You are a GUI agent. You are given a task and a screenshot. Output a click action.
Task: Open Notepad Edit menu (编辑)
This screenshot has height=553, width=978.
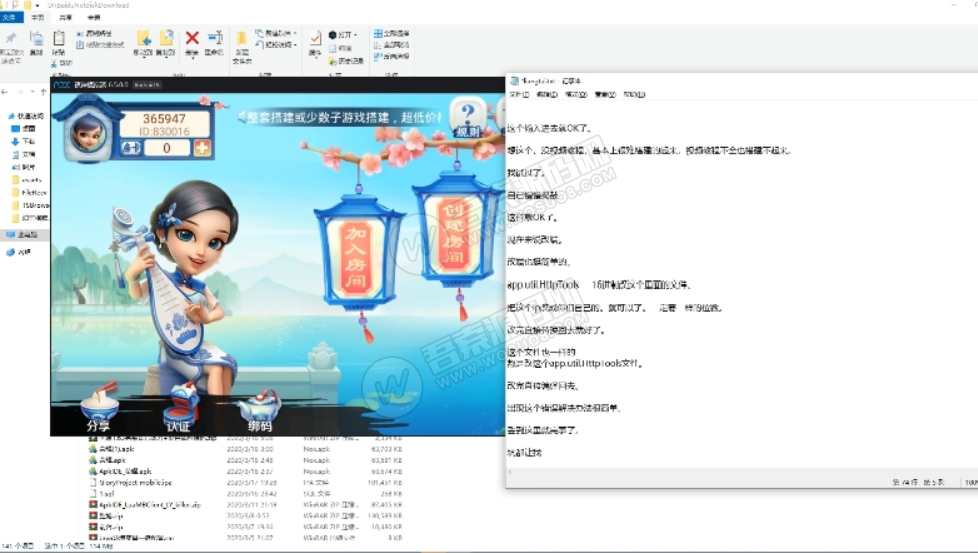pyautogui.click(x=547, y=95)
